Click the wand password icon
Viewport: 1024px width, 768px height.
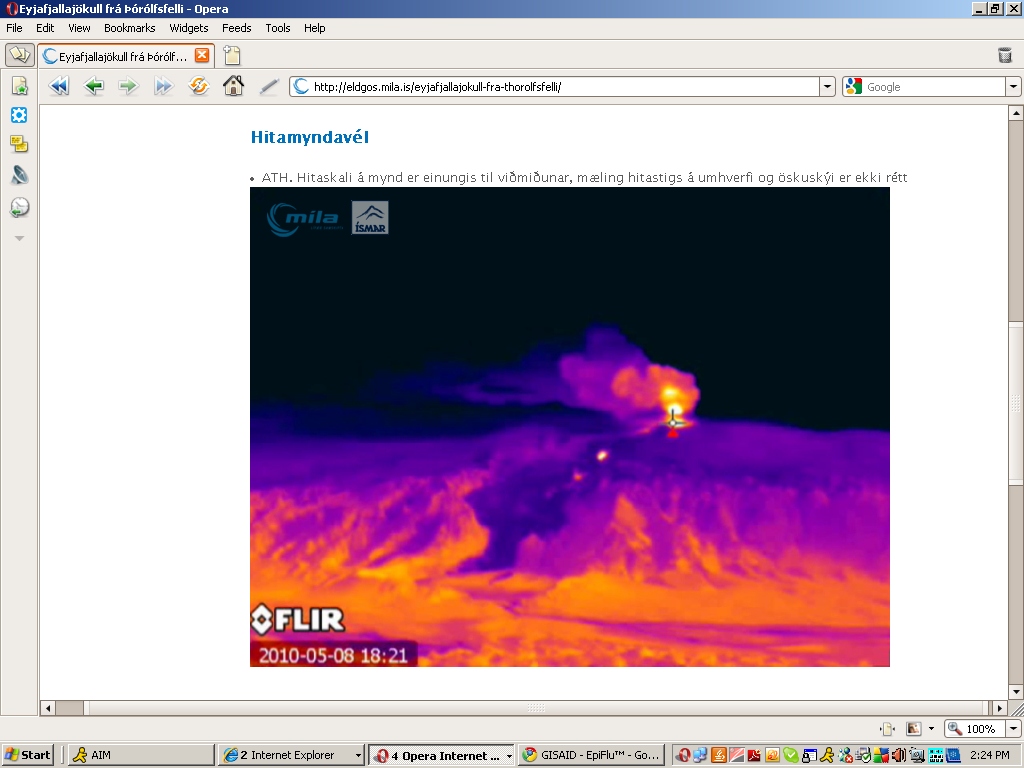(268, 86)
